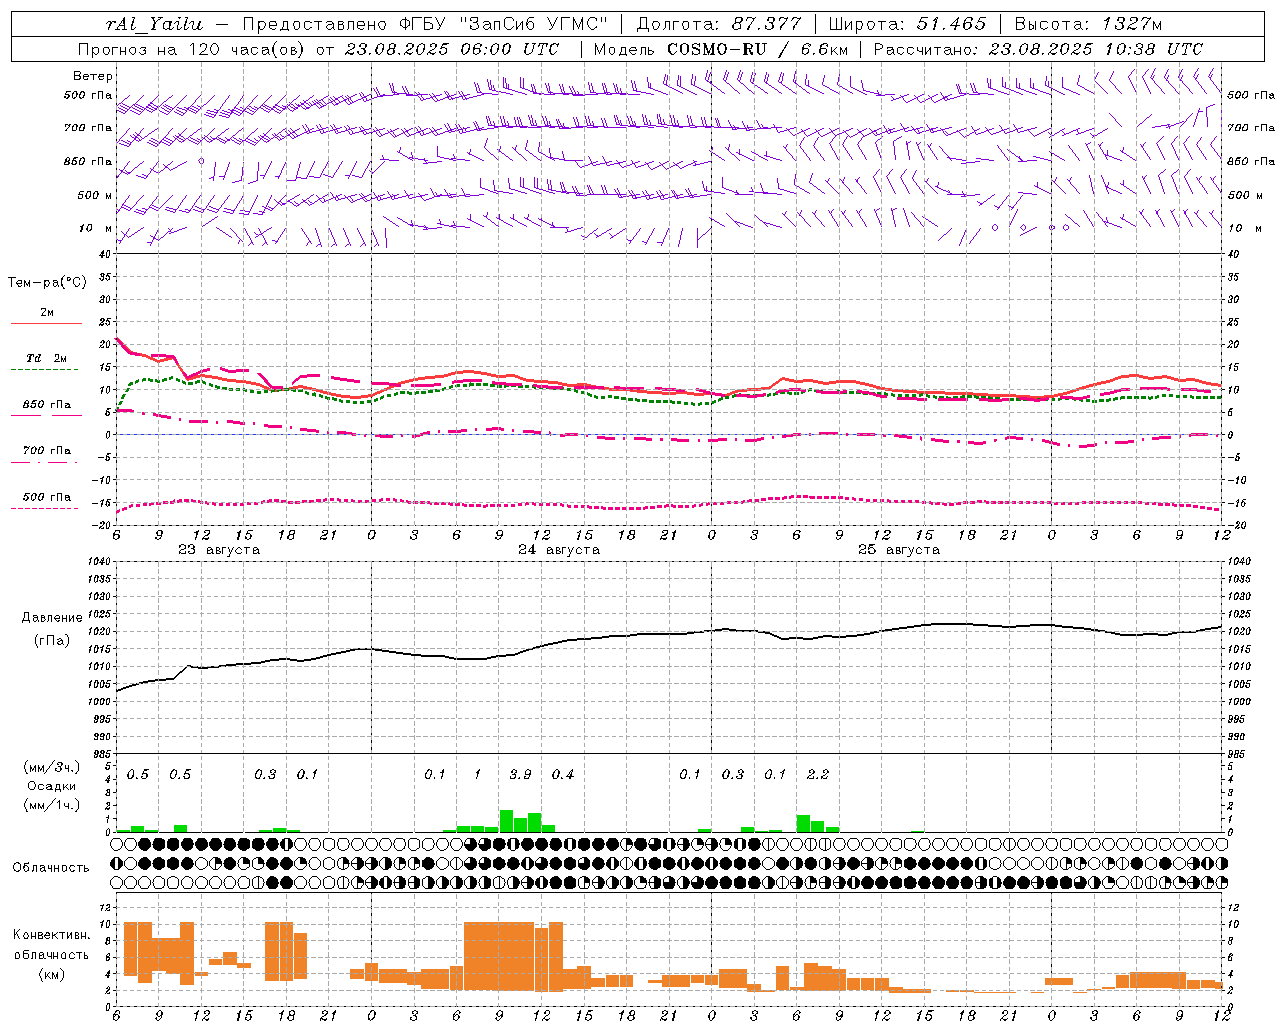Click the precipitation value "3.9"
Image resolution: width=1280 pixels, height=1024 pixels.
point(520,774)
